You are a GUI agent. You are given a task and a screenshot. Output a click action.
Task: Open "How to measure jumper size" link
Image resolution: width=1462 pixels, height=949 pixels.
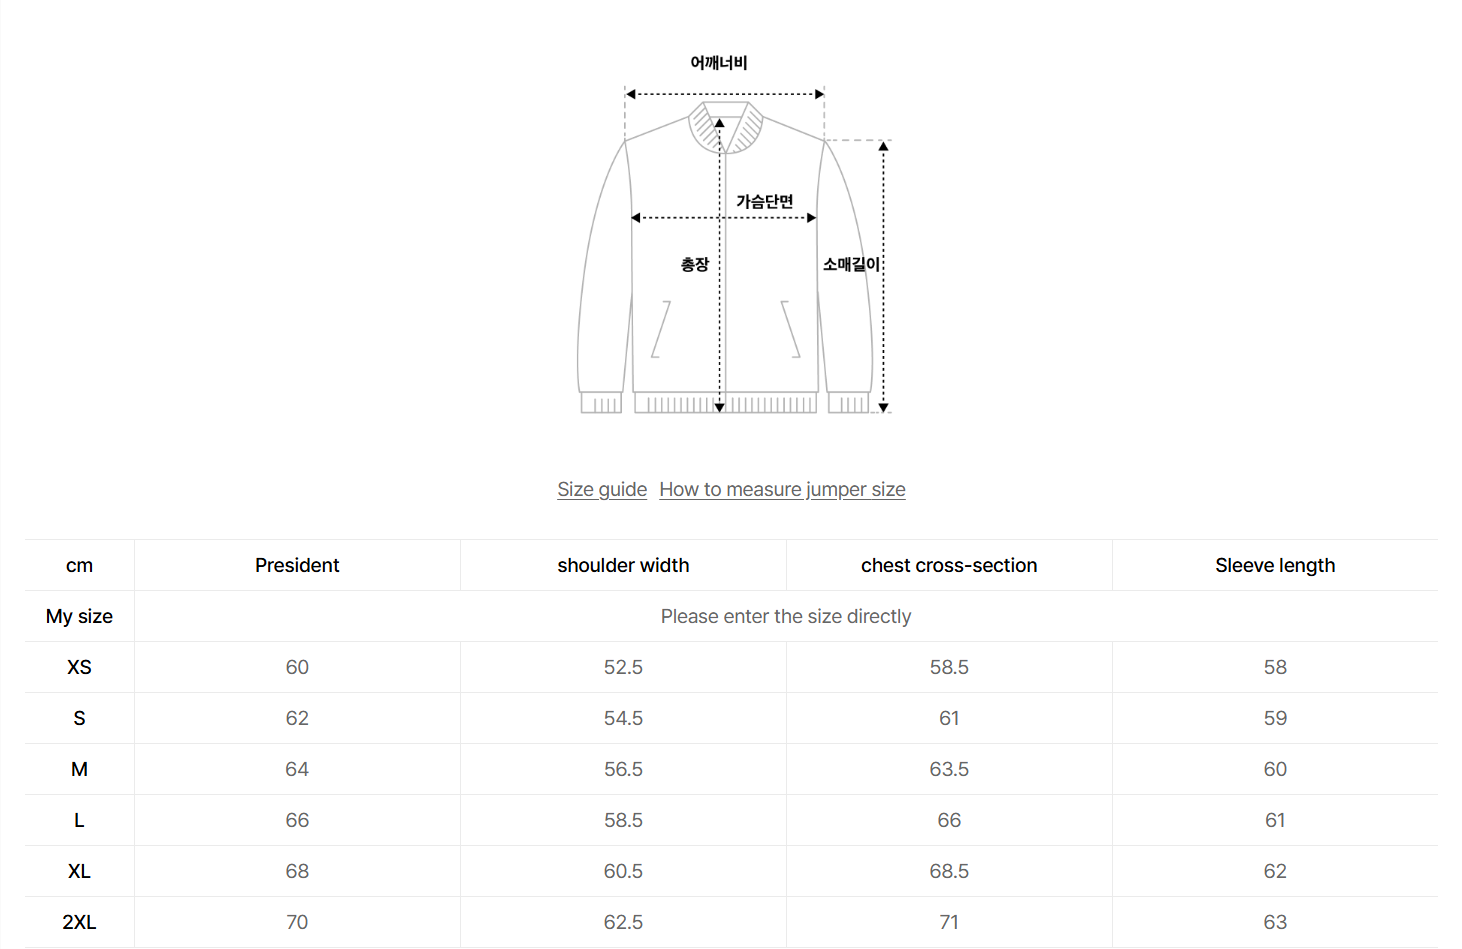click(782, 489)
